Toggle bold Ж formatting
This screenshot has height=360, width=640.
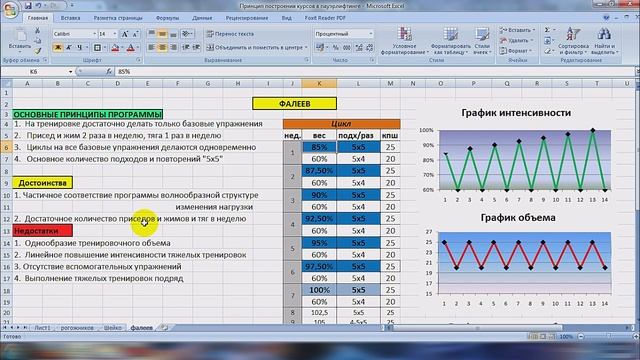pos(58,48)
